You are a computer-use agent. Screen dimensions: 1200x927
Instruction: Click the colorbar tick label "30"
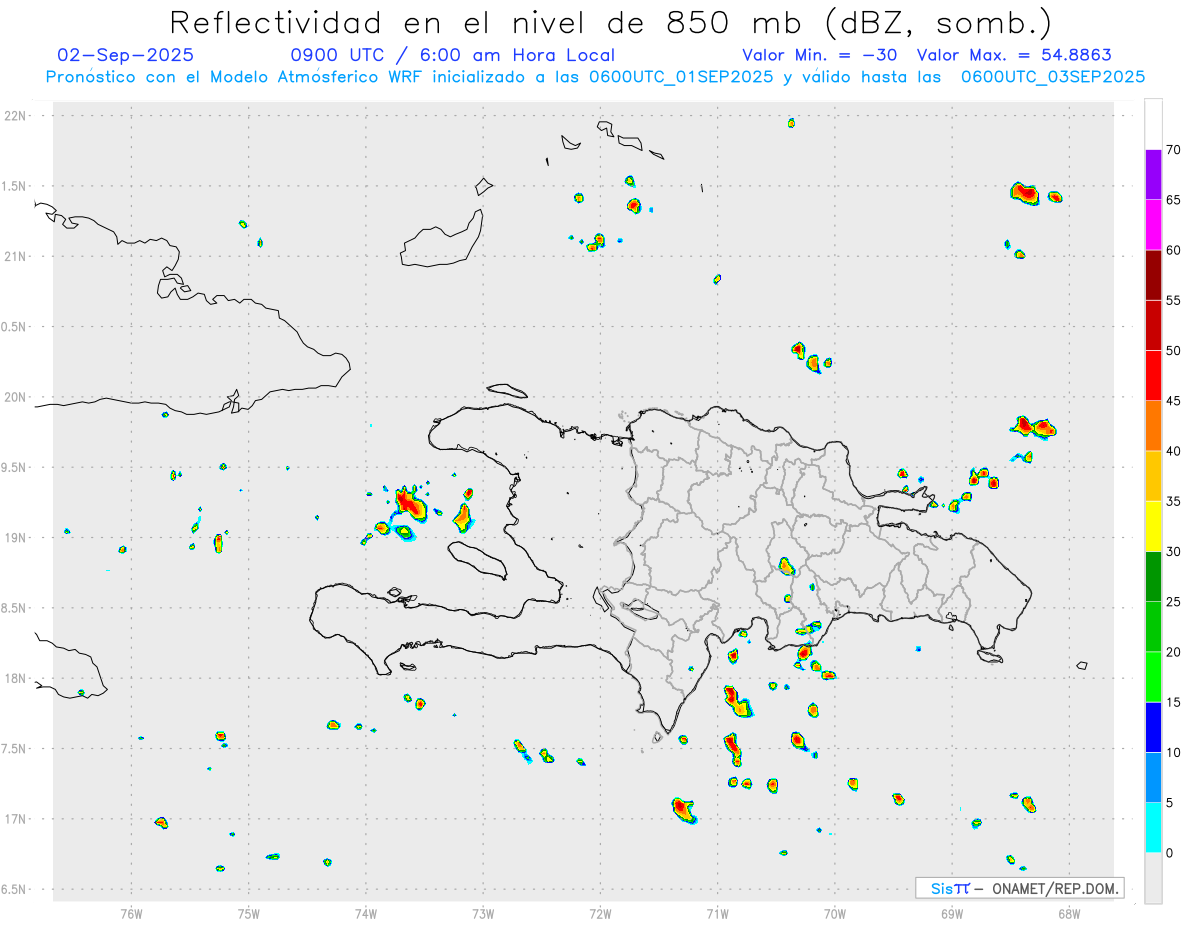[1173, 552]
